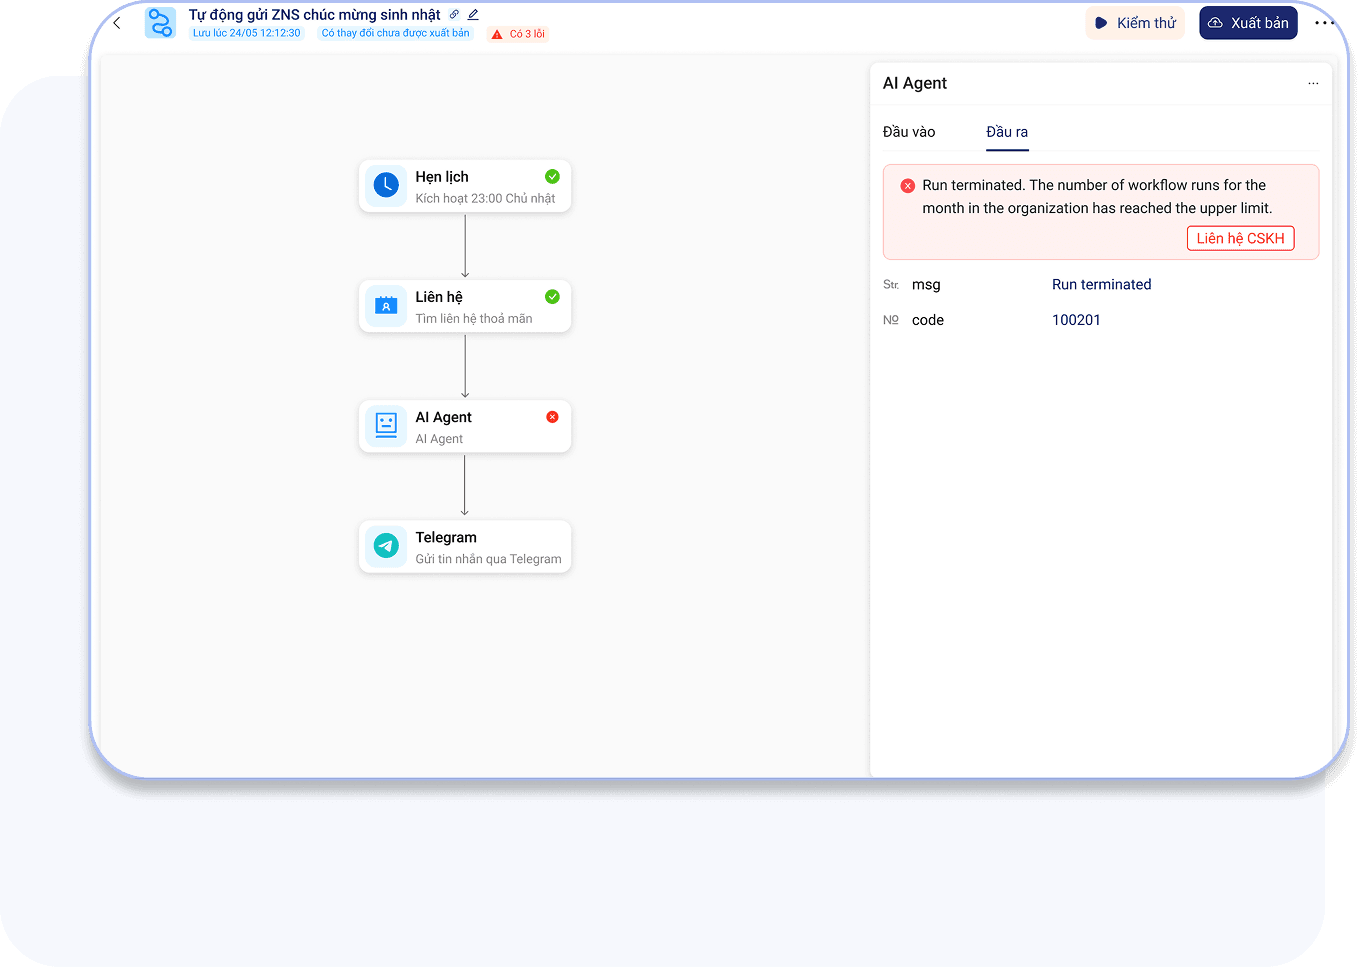Click the Liên hệ contact icon
The image size is (1362, 967).
tap(386, 306)
